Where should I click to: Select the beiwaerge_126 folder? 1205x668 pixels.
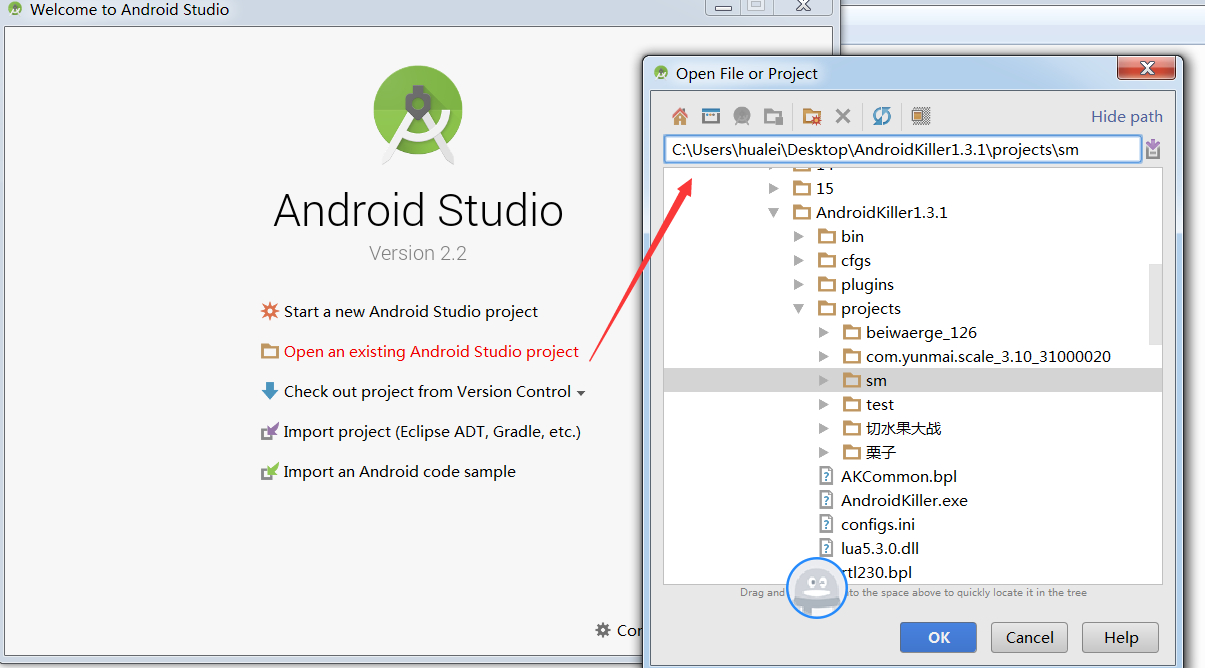tap(921, 332)
